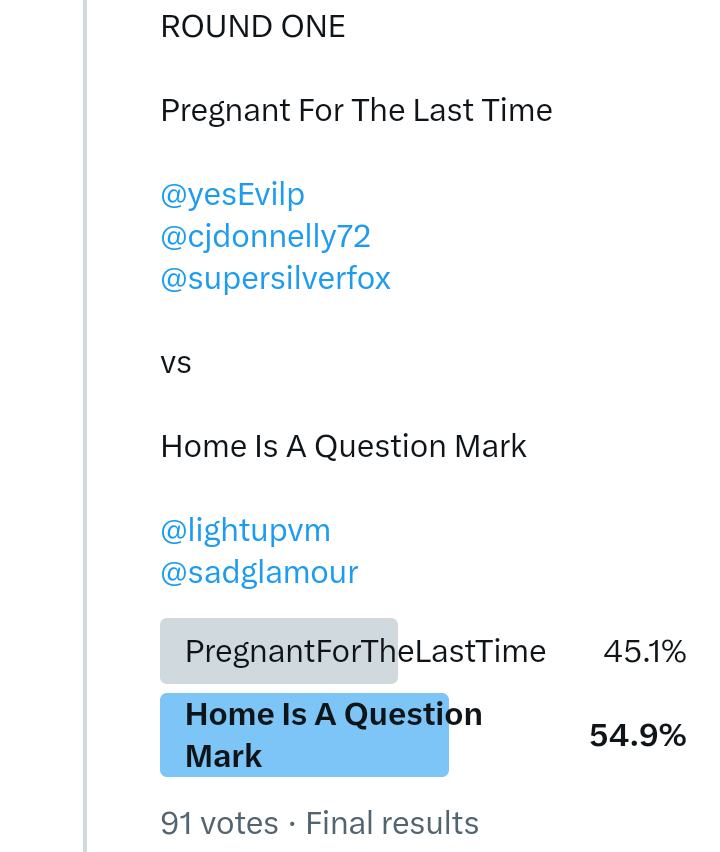Open the @lightupvm mention
The height and width of the screenshot is (852, 720).
tap(245, 530)
